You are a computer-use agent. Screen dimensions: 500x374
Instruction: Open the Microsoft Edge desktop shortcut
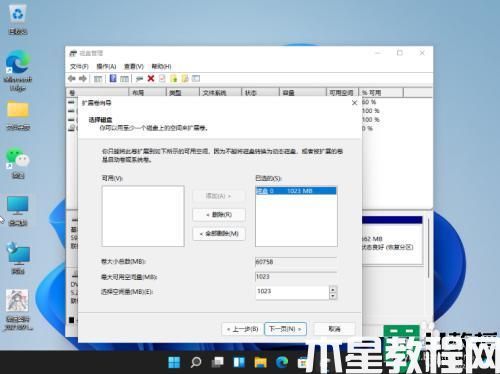(18, 70)
